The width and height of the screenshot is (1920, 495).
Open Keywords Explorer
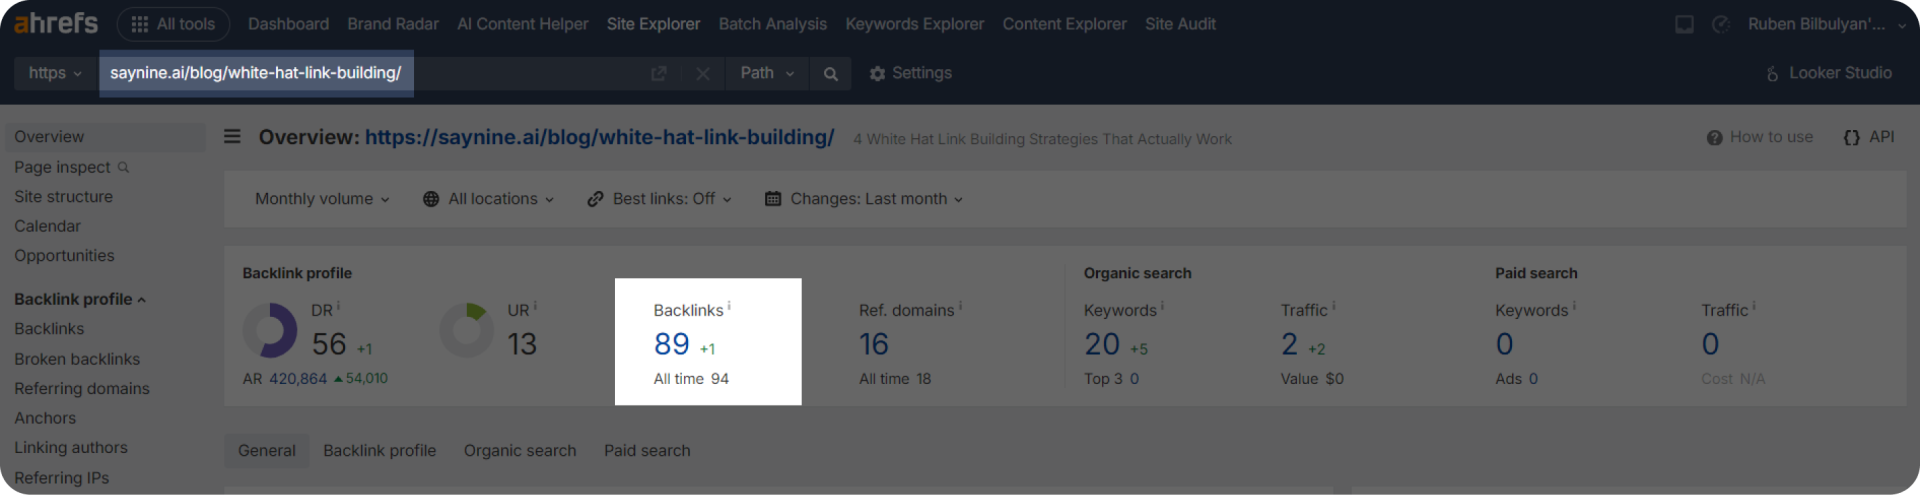pyautogui.click(x=915, y=24)
